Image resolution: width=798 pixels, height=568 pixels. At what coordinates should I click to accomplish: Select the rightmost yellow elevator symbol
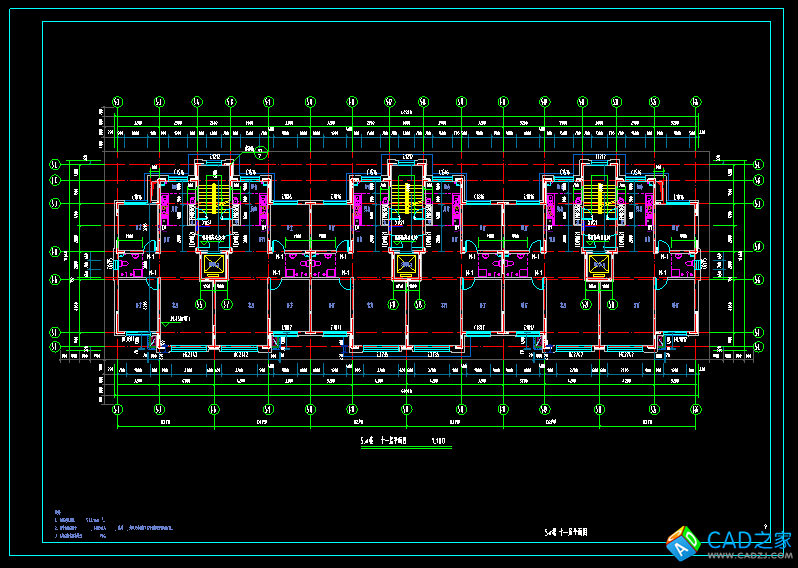[597, 265]
